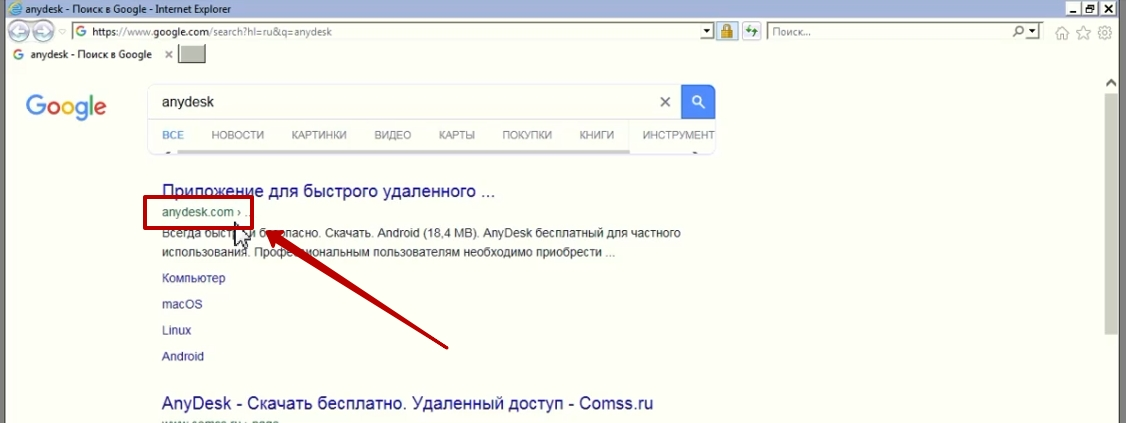The height and width of the screenshot is (423, 1126).
Task: Click the scrollbar up arrow at top
Action: tap(1110, 83)
